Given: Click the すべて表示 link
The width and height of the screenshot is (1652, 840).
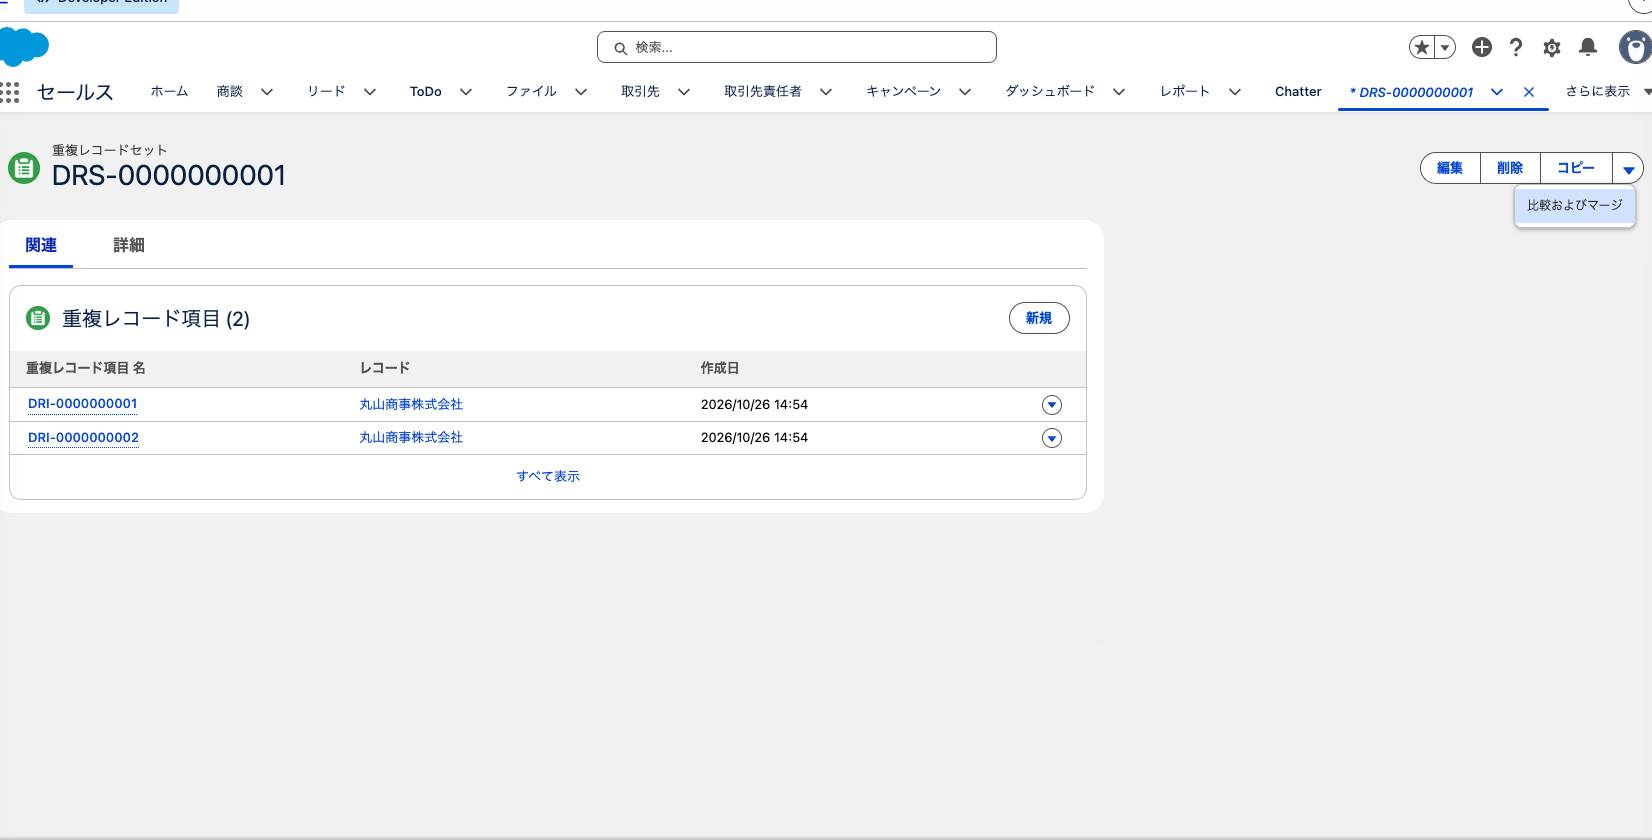Looking at the screenshot, I should pos(548,476).
